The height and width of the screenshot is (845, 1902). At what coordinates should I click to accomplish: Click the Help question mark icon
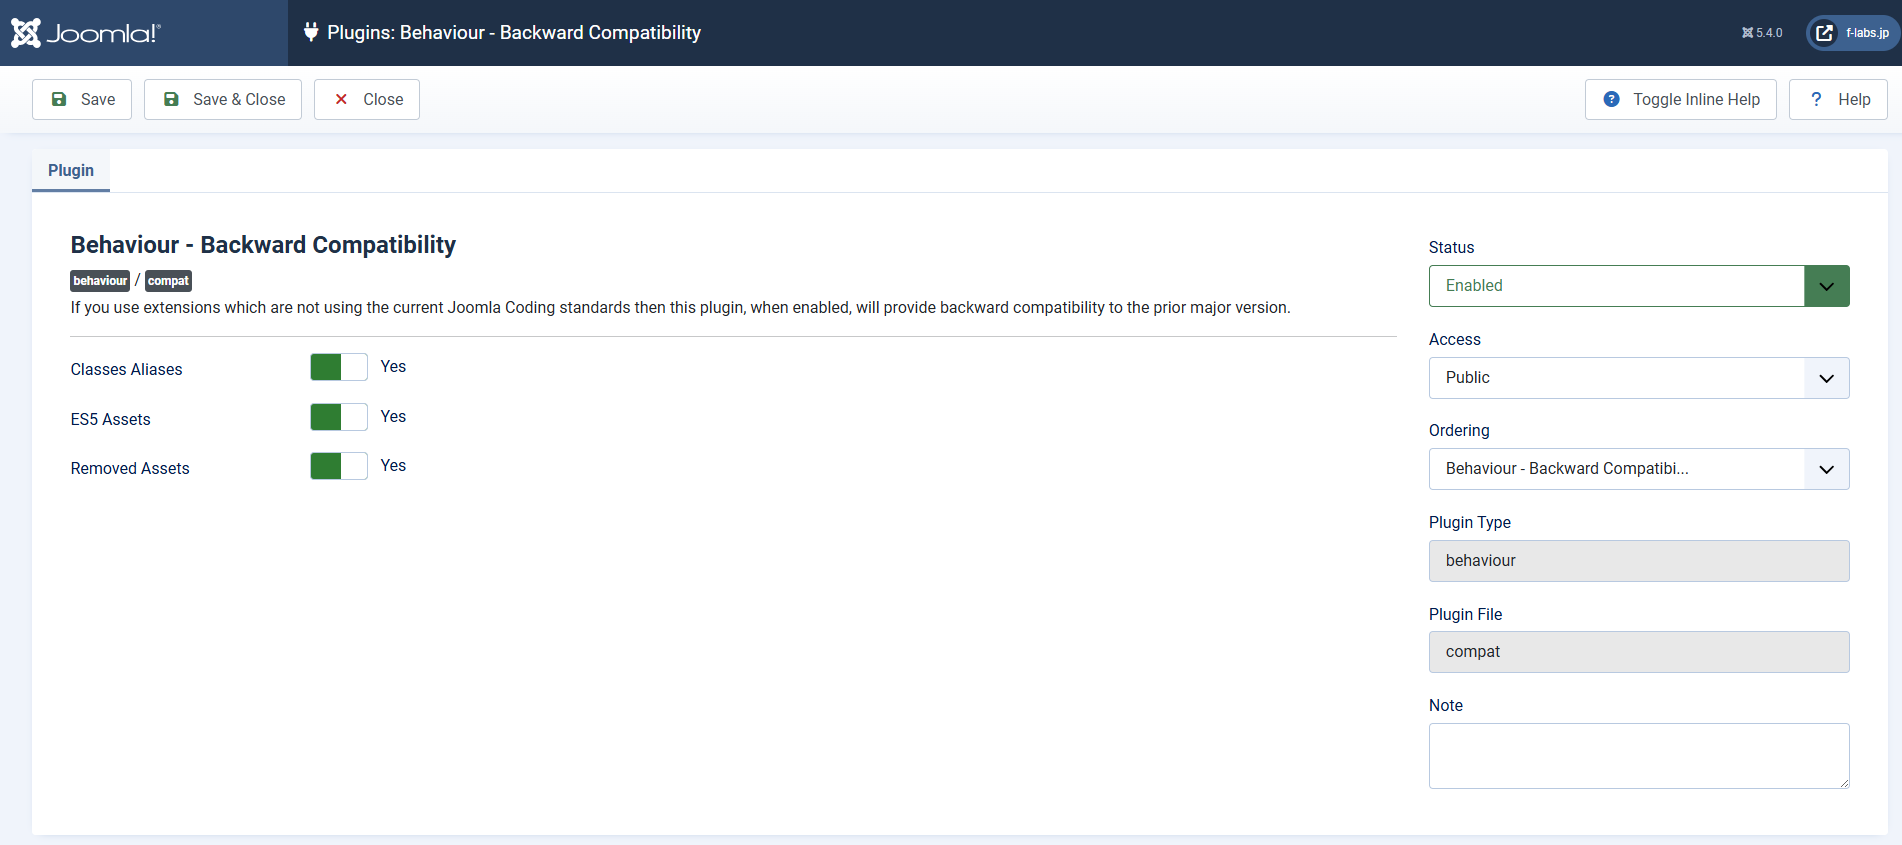[1816, 99]
